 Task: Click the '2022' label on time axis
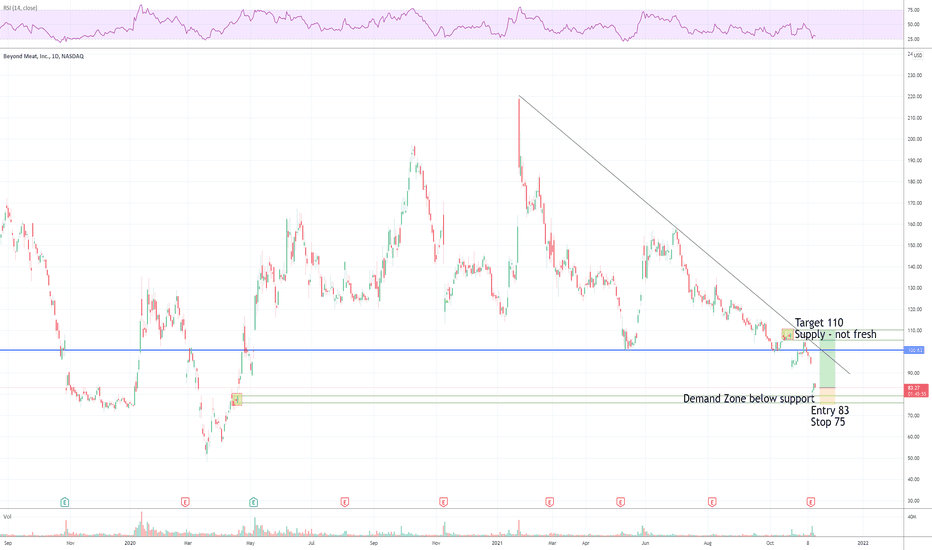pos(862,543)
